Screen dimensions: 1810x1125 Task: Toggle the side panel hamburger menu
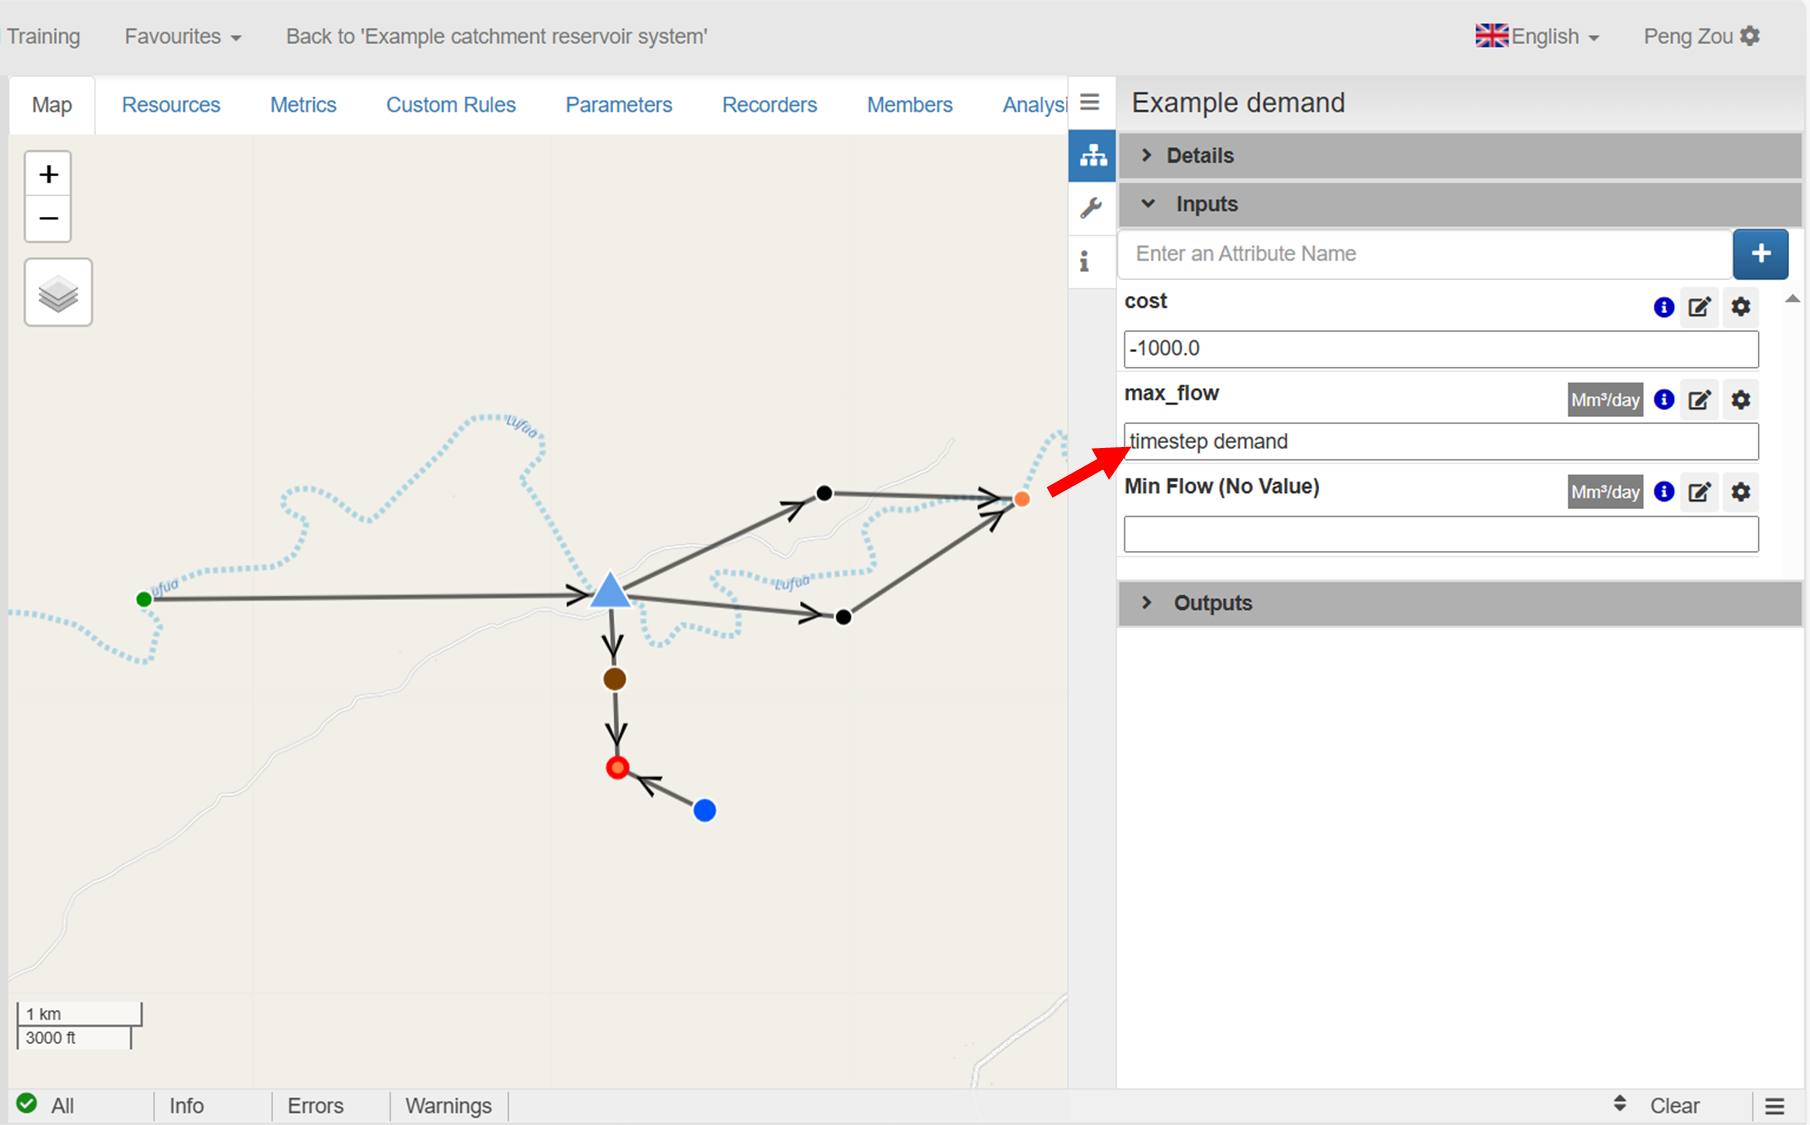(x=1090, y=102)
